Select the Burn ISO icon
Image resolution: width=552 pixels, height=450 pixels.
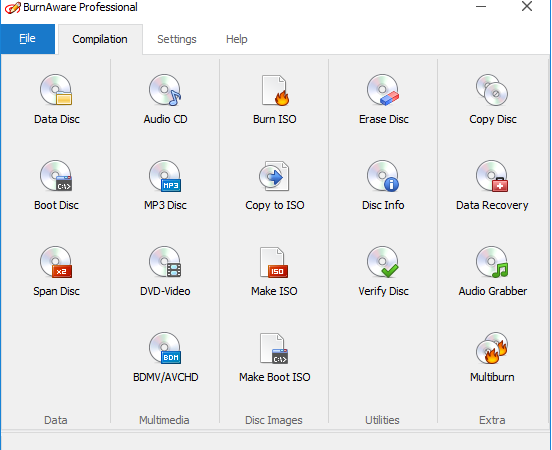point(275,100)
